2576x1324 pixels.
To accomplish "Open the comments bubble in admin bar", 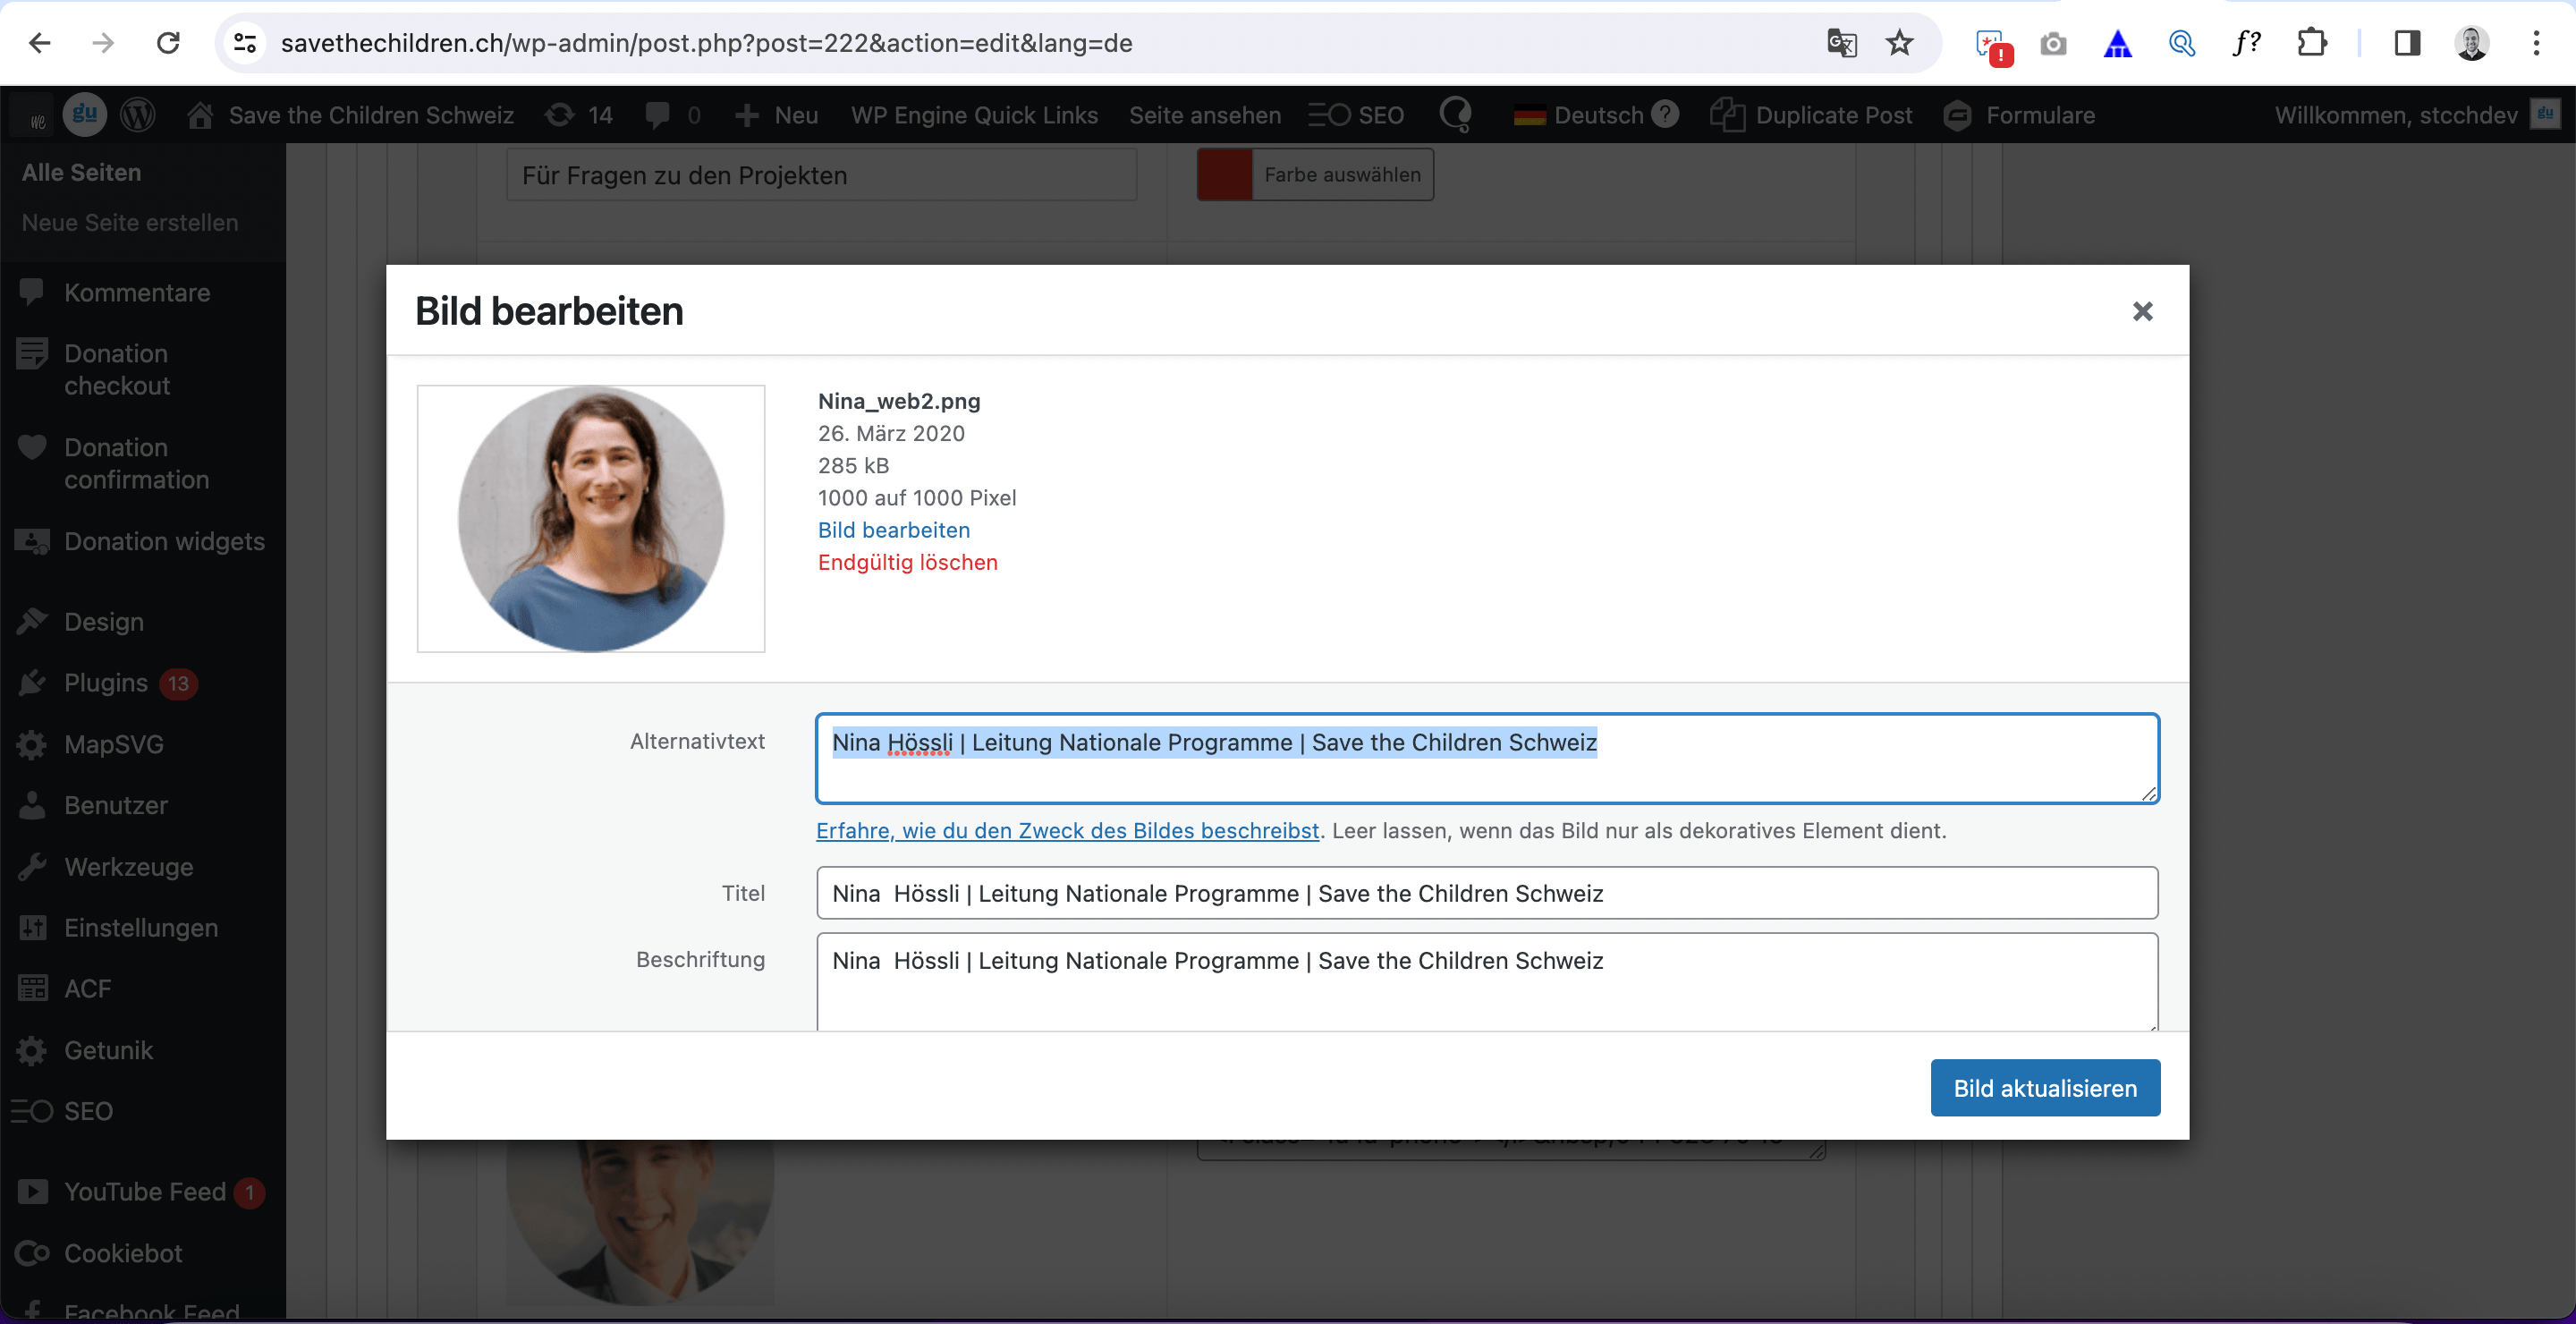I will point(673,115).
